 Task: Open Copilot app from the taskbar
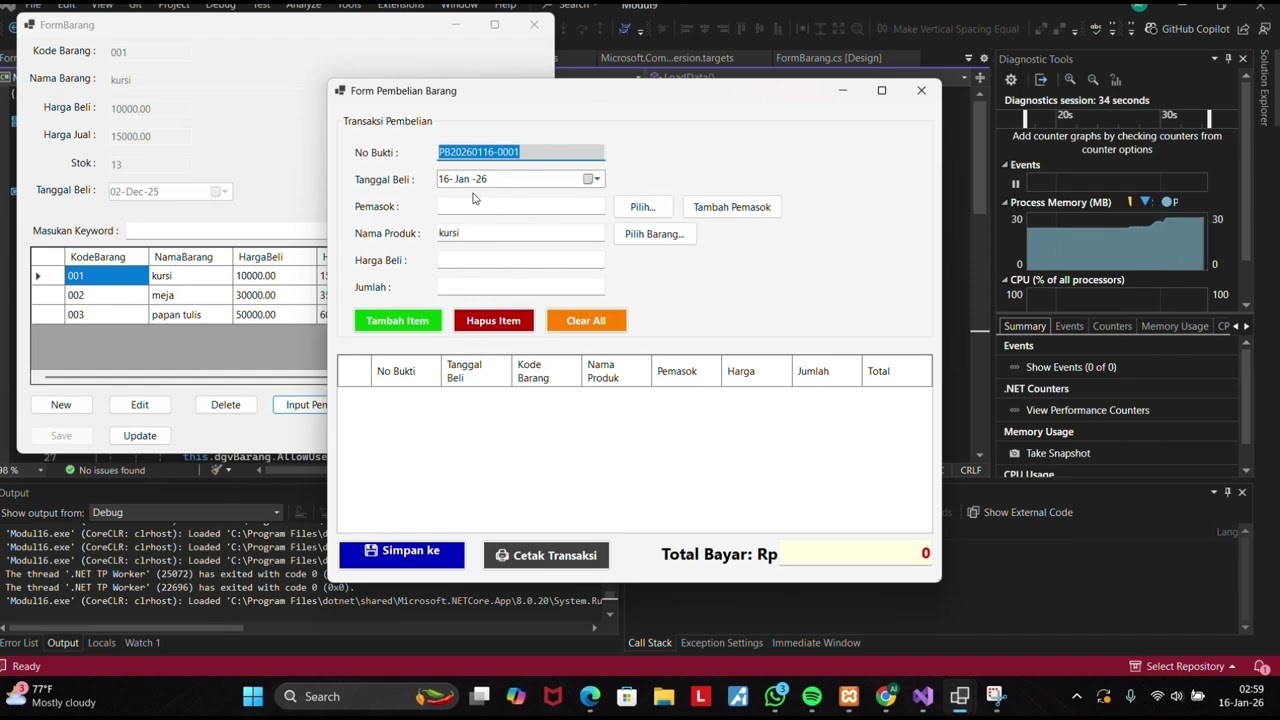pyautogui.click(x=516, y=696)
